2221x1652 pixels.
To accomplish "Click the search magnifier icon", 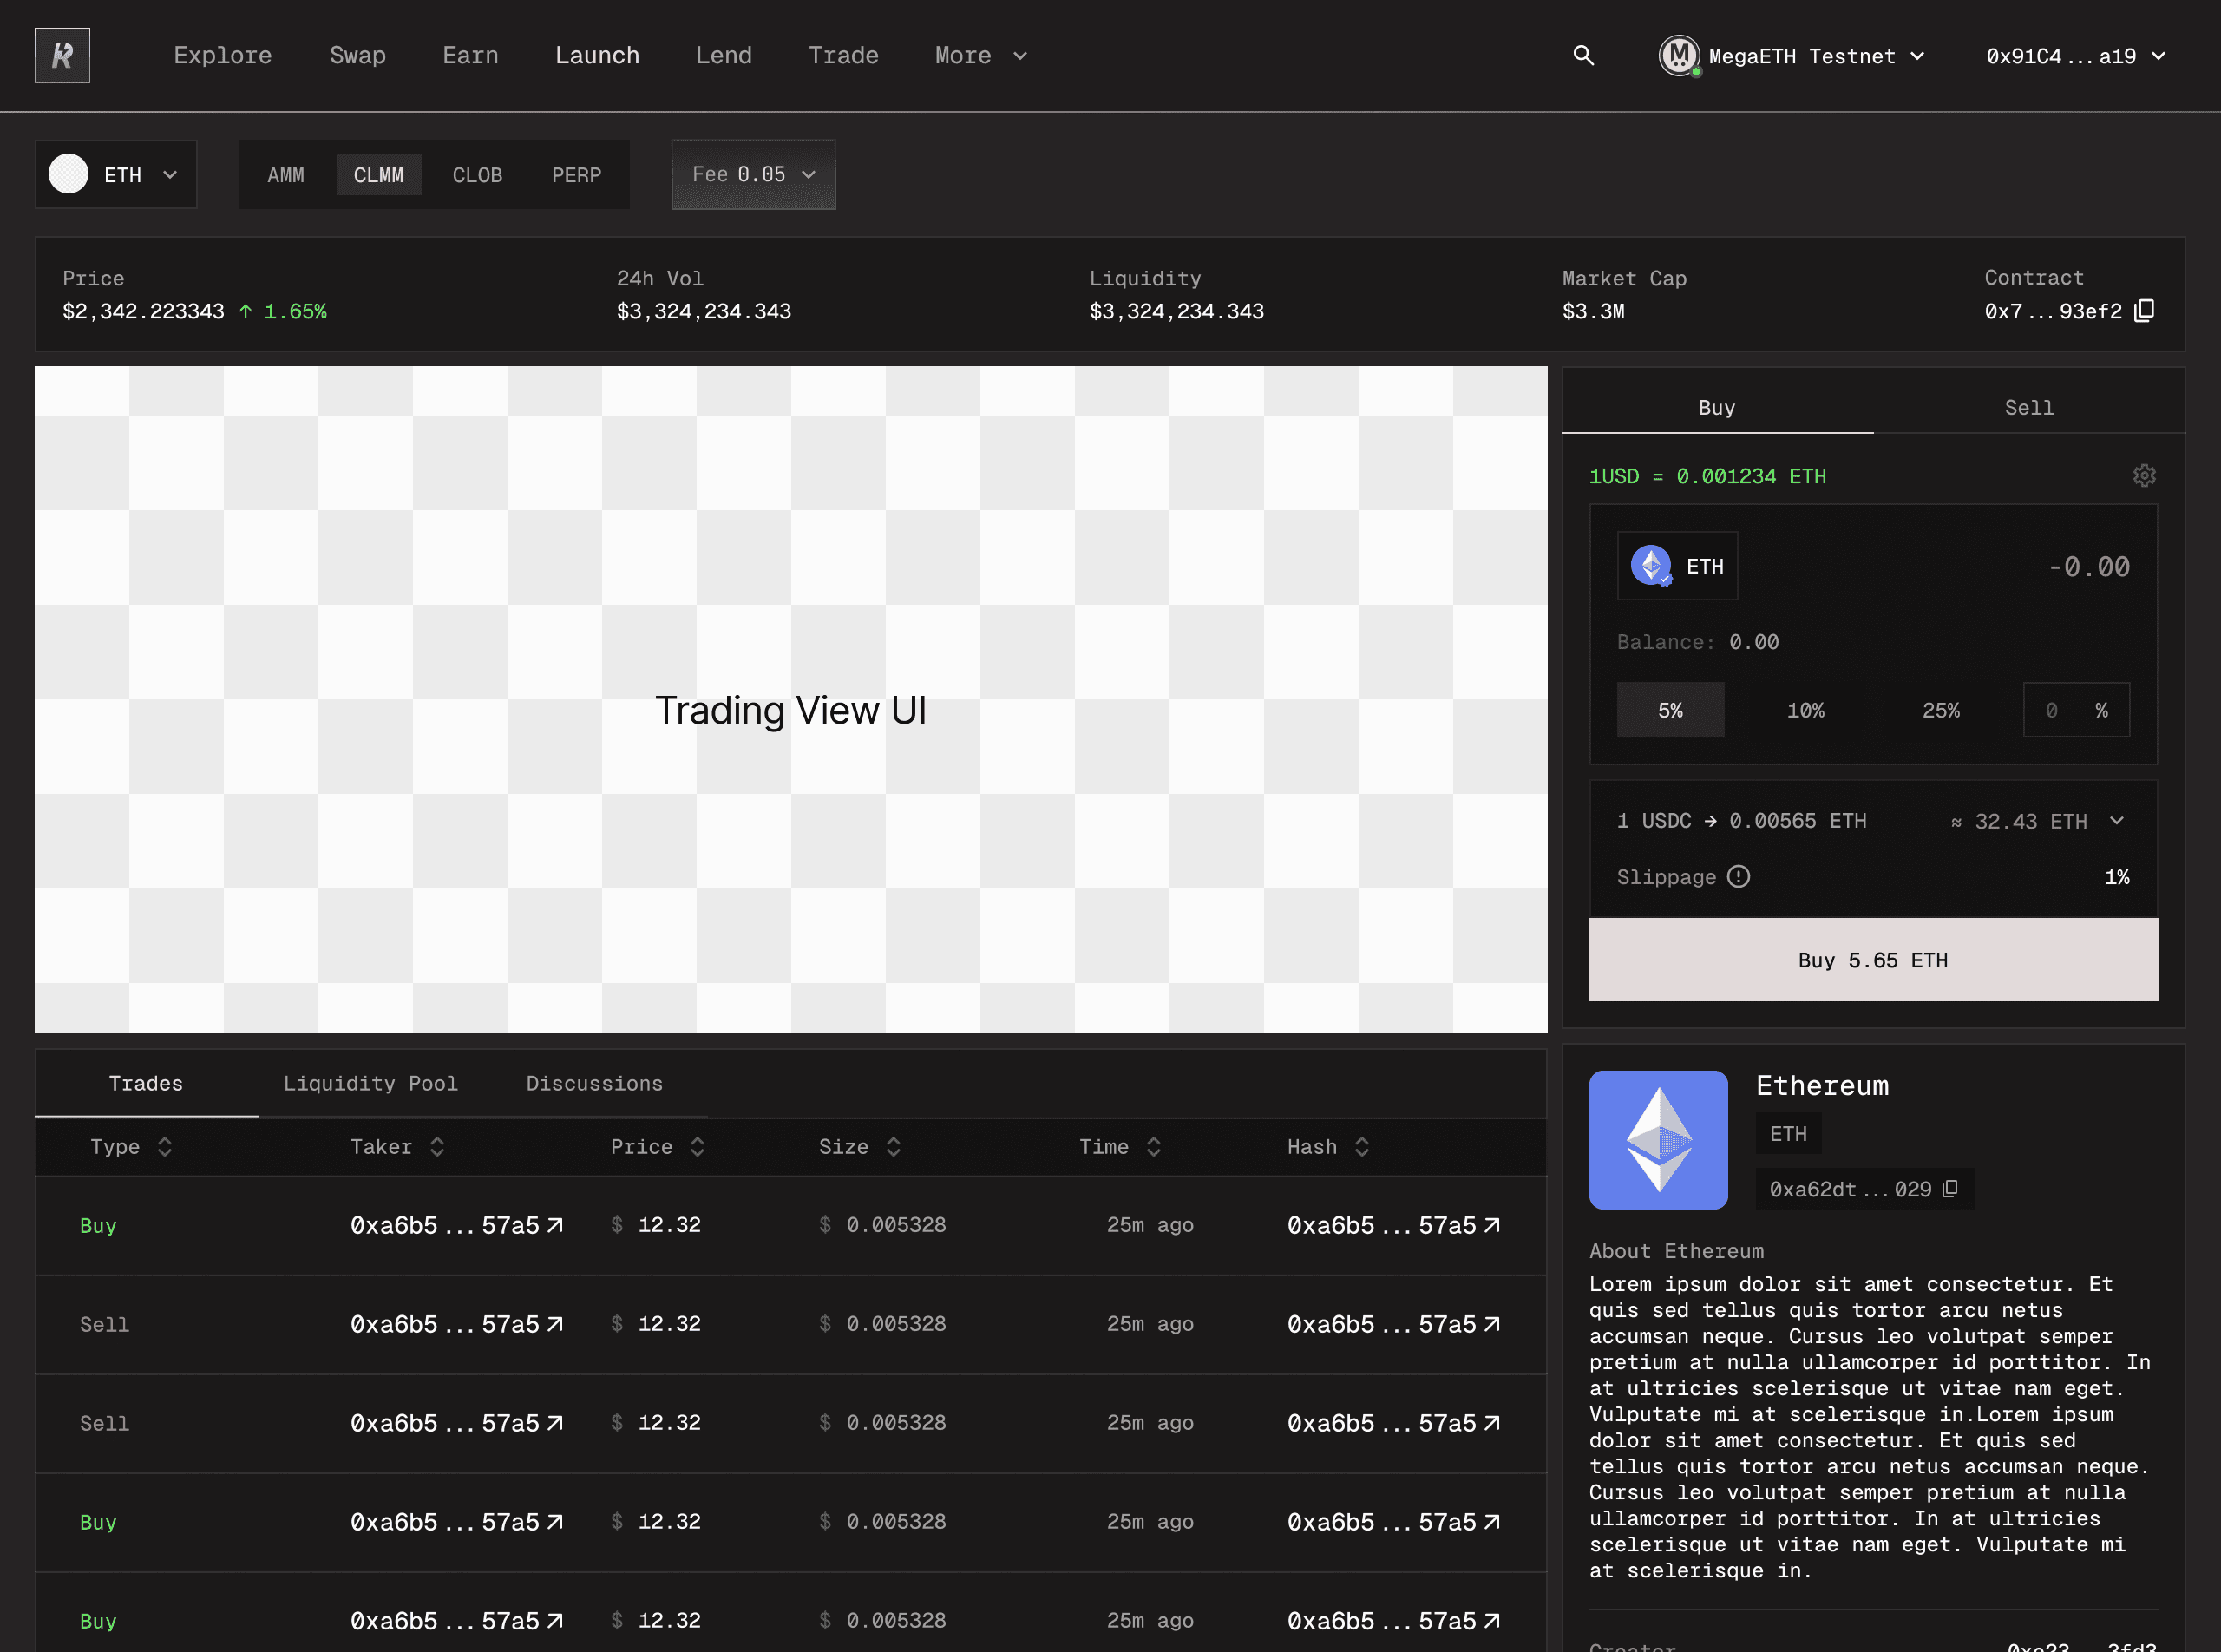I will [x=1583, y=56].
